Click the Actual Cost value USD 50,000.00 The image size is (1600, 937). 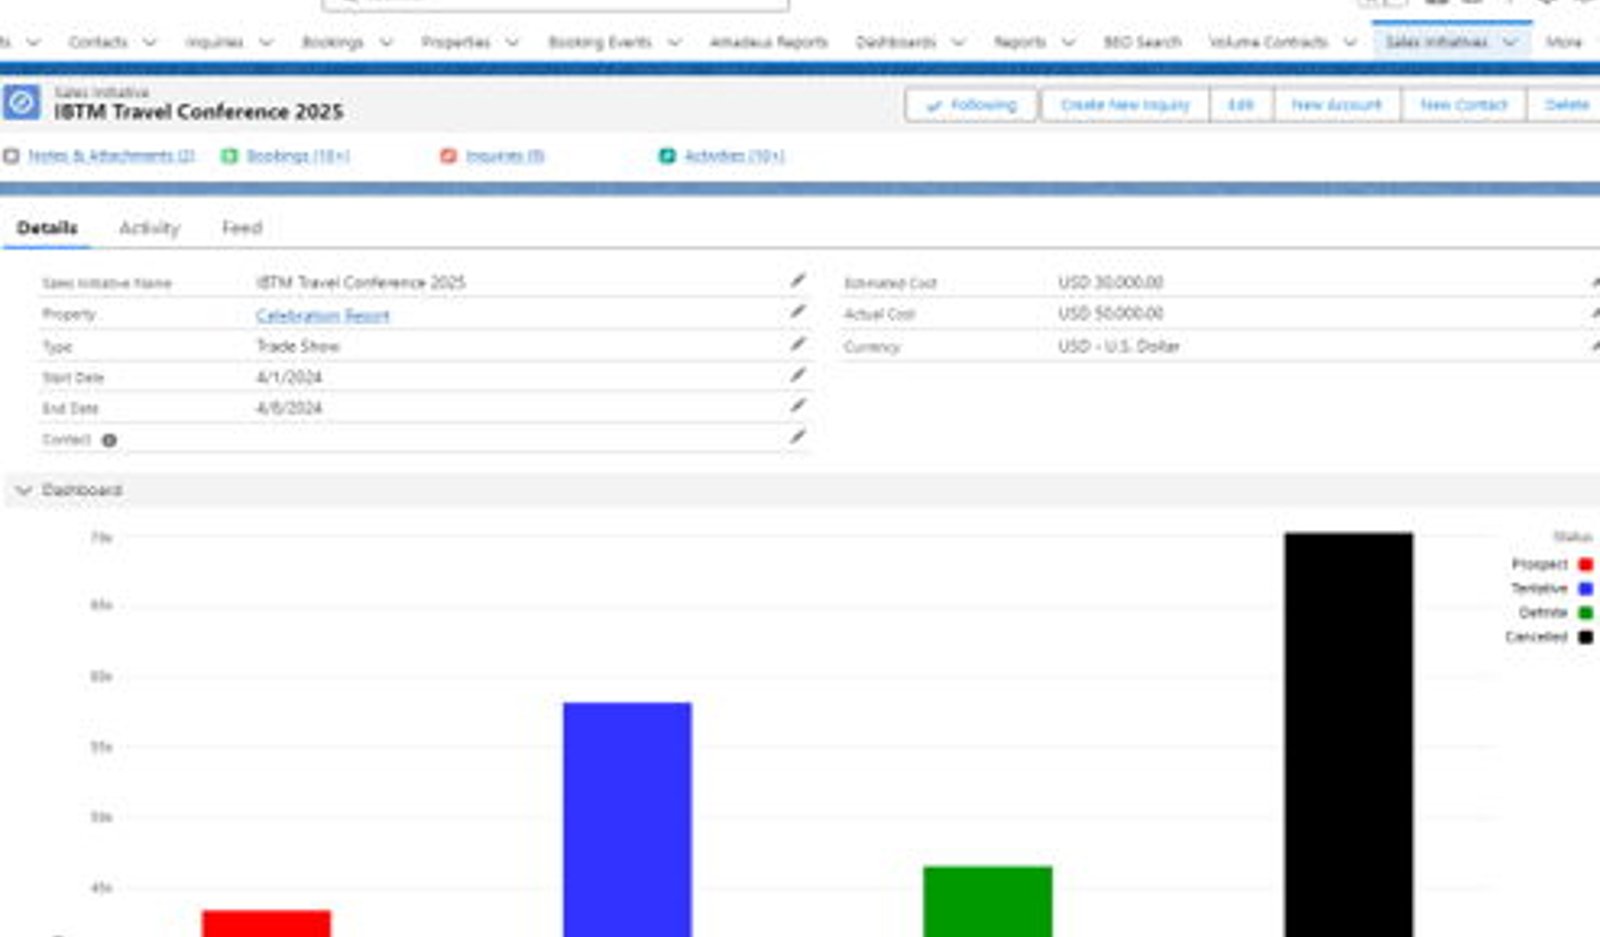[1111, 313]
